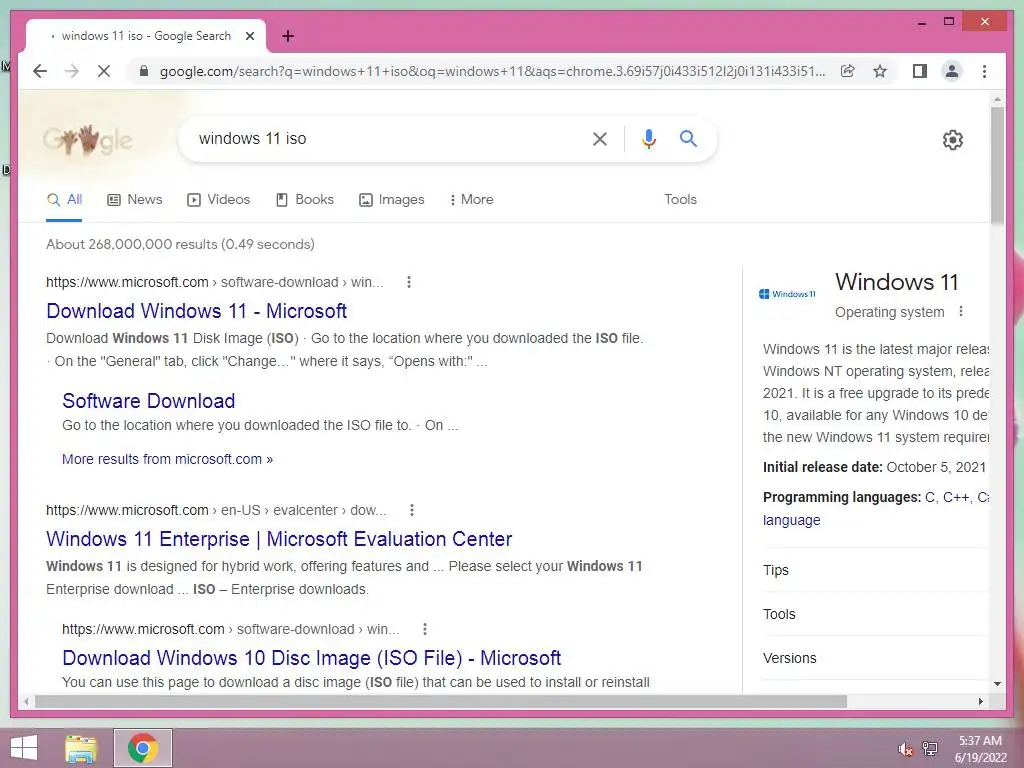Open the Chrome profile avatar
This screenshot has width=1024, height=768.
952,71
